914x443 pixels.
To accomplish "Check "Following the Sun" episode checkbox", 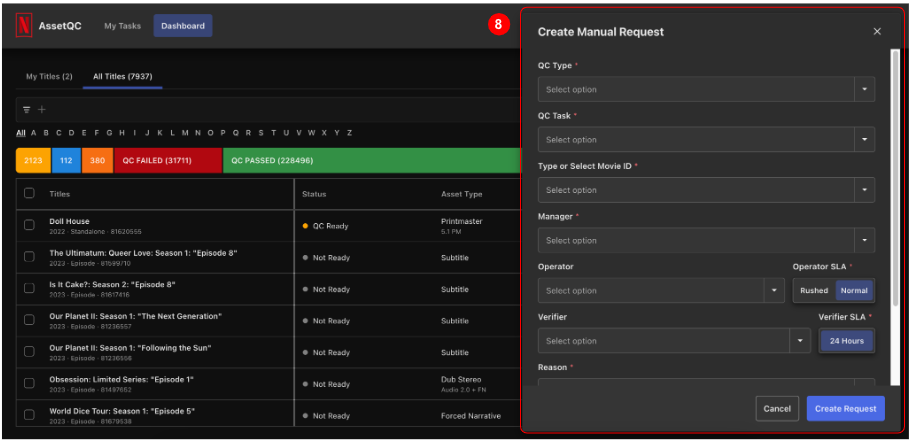I will click(x=29, y=352).
